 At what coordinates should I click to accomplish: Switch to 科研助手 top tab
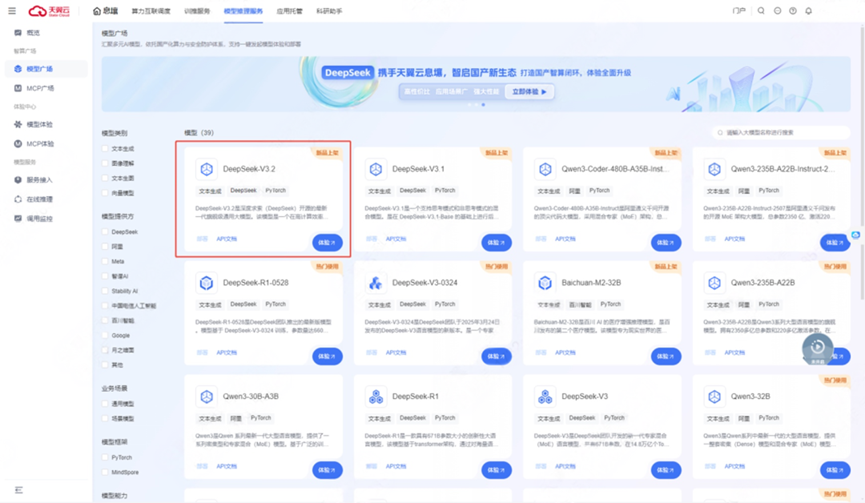(x=329, y=11)
